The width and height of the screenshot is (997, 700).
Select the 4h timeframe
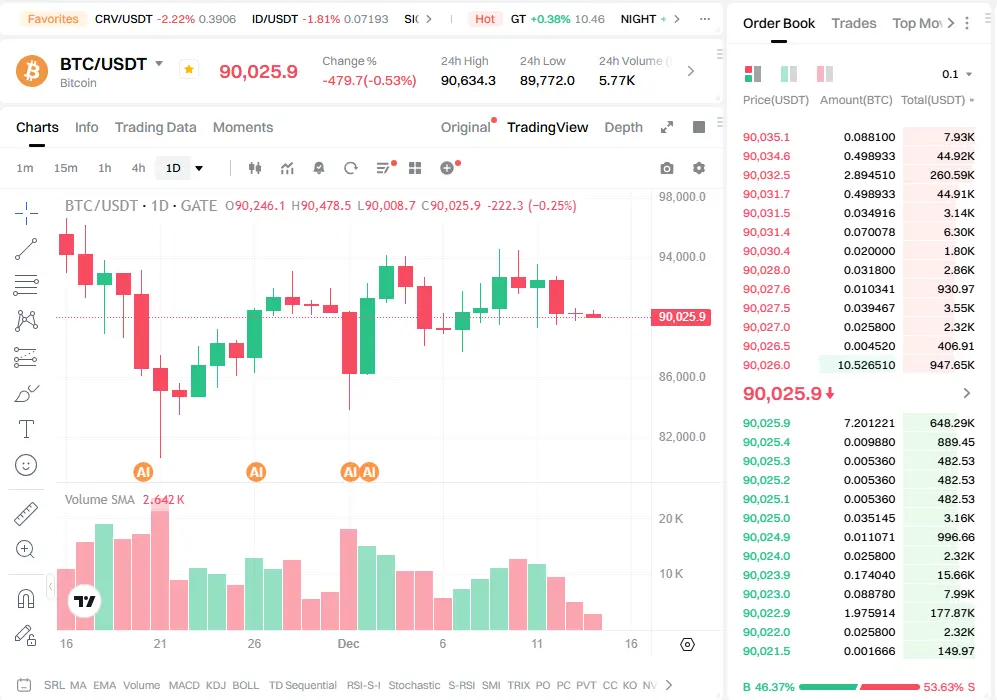click(x=138, y=168)
